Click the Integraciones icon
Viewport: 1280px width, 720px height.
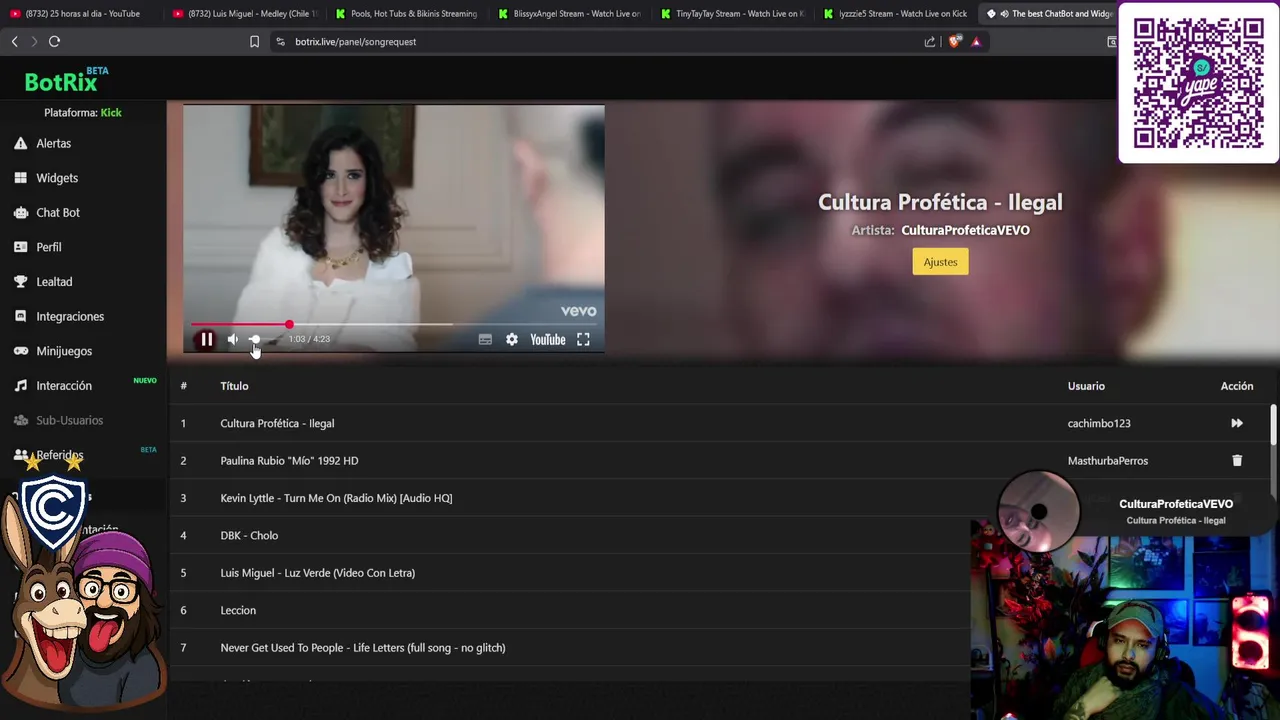pos(20,316)
